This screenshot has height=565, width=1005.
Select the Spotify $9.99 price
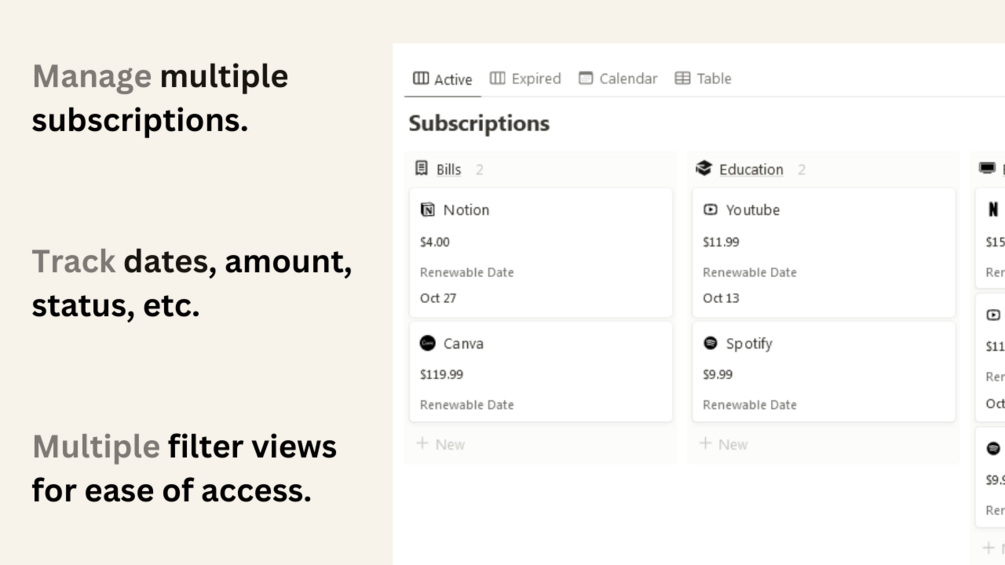717,374
